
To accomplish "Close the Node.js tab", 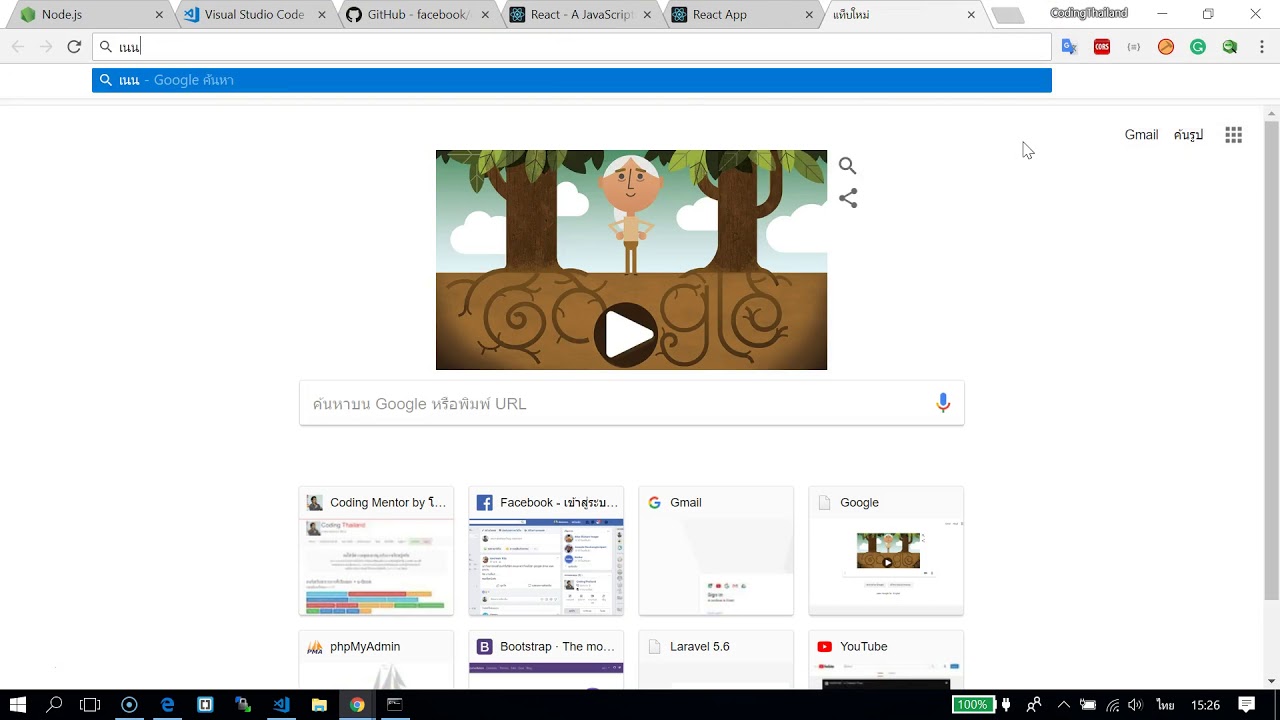I will (x=159, y=15).
